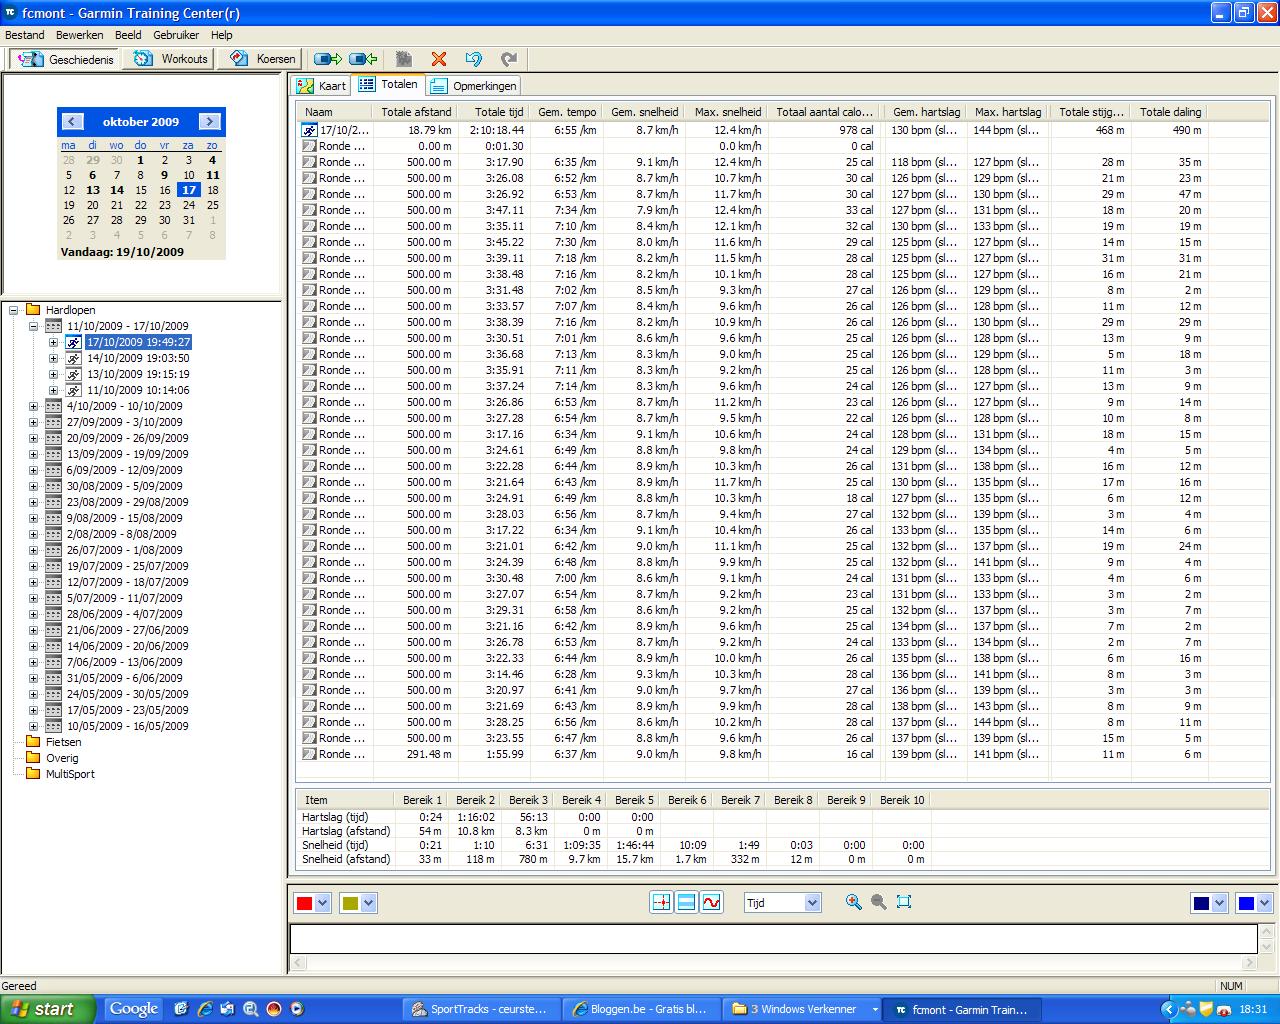
Task: Fit the graph to the window
Action: (904, 902)
